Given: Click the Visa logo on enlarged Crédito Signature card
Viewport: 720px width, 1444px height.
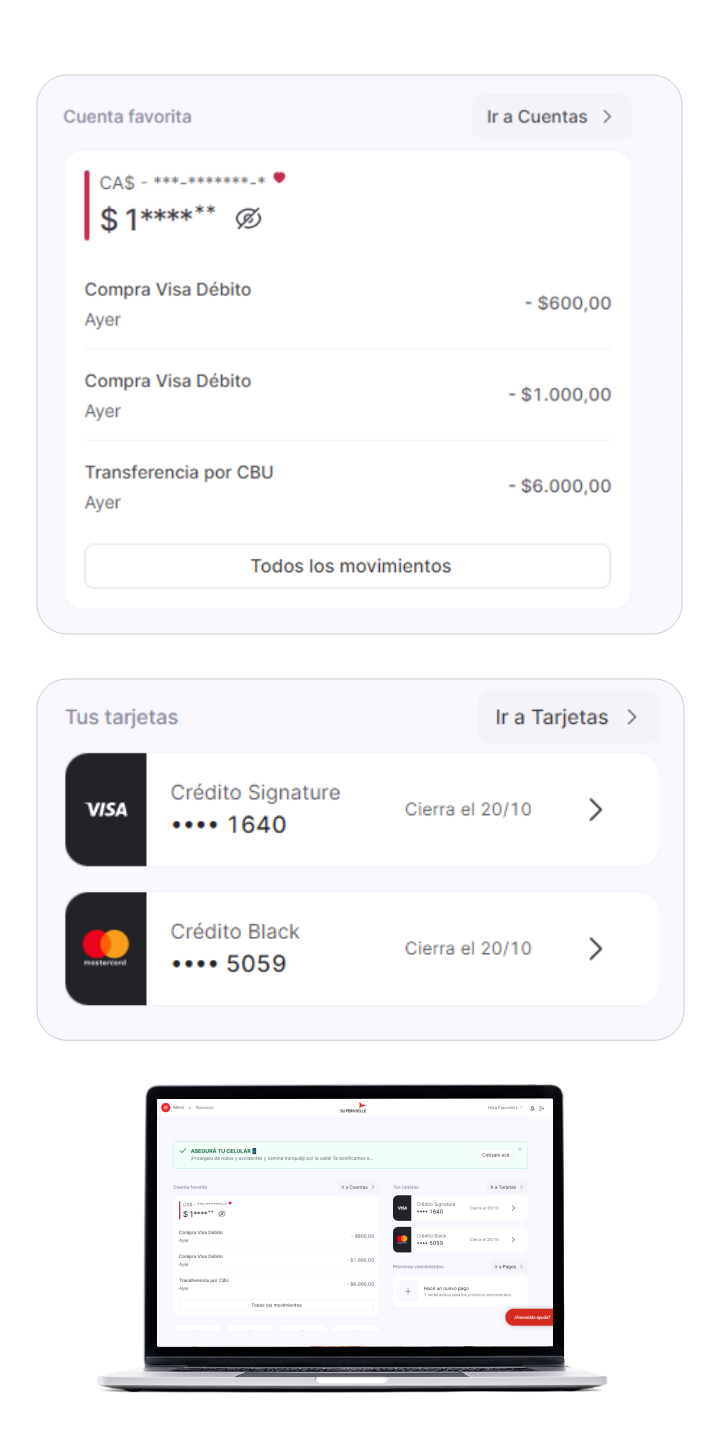Looking at the screenshot, I should pyautogui.click(x=106, y=809).
